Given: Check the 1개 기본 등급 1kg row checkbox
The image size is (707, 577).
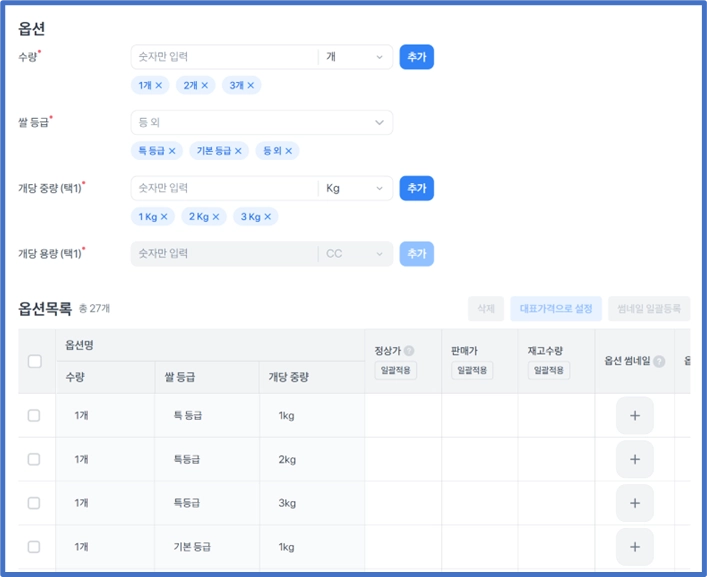Looking at the screenshot, I should (x=34, y=547).
